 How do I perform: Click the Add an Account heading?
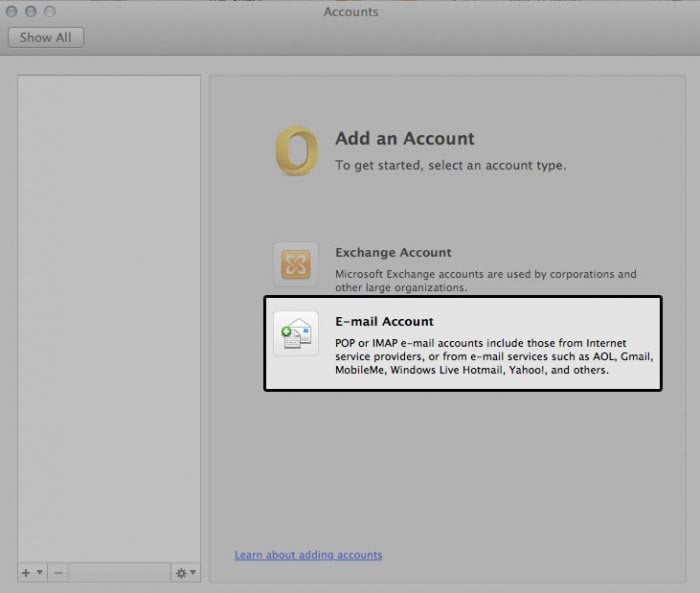(x=404, y=139)
